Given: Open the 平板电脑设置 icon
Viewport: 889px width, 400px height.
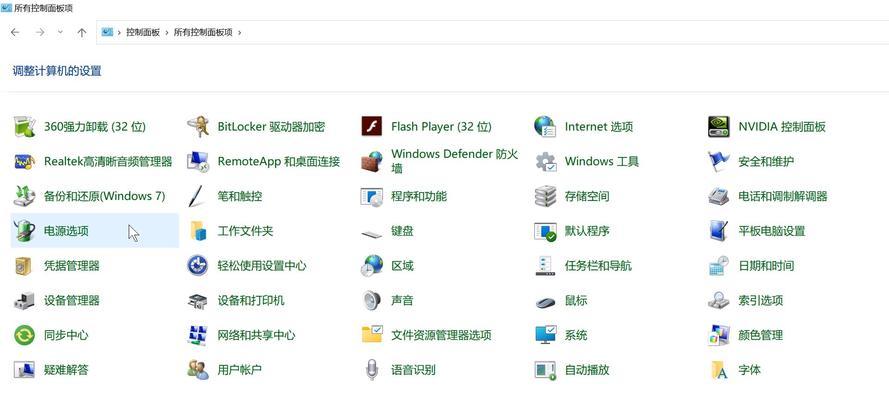Looking at the screenshot, I should pyautogui.click(x=719, y=231).
